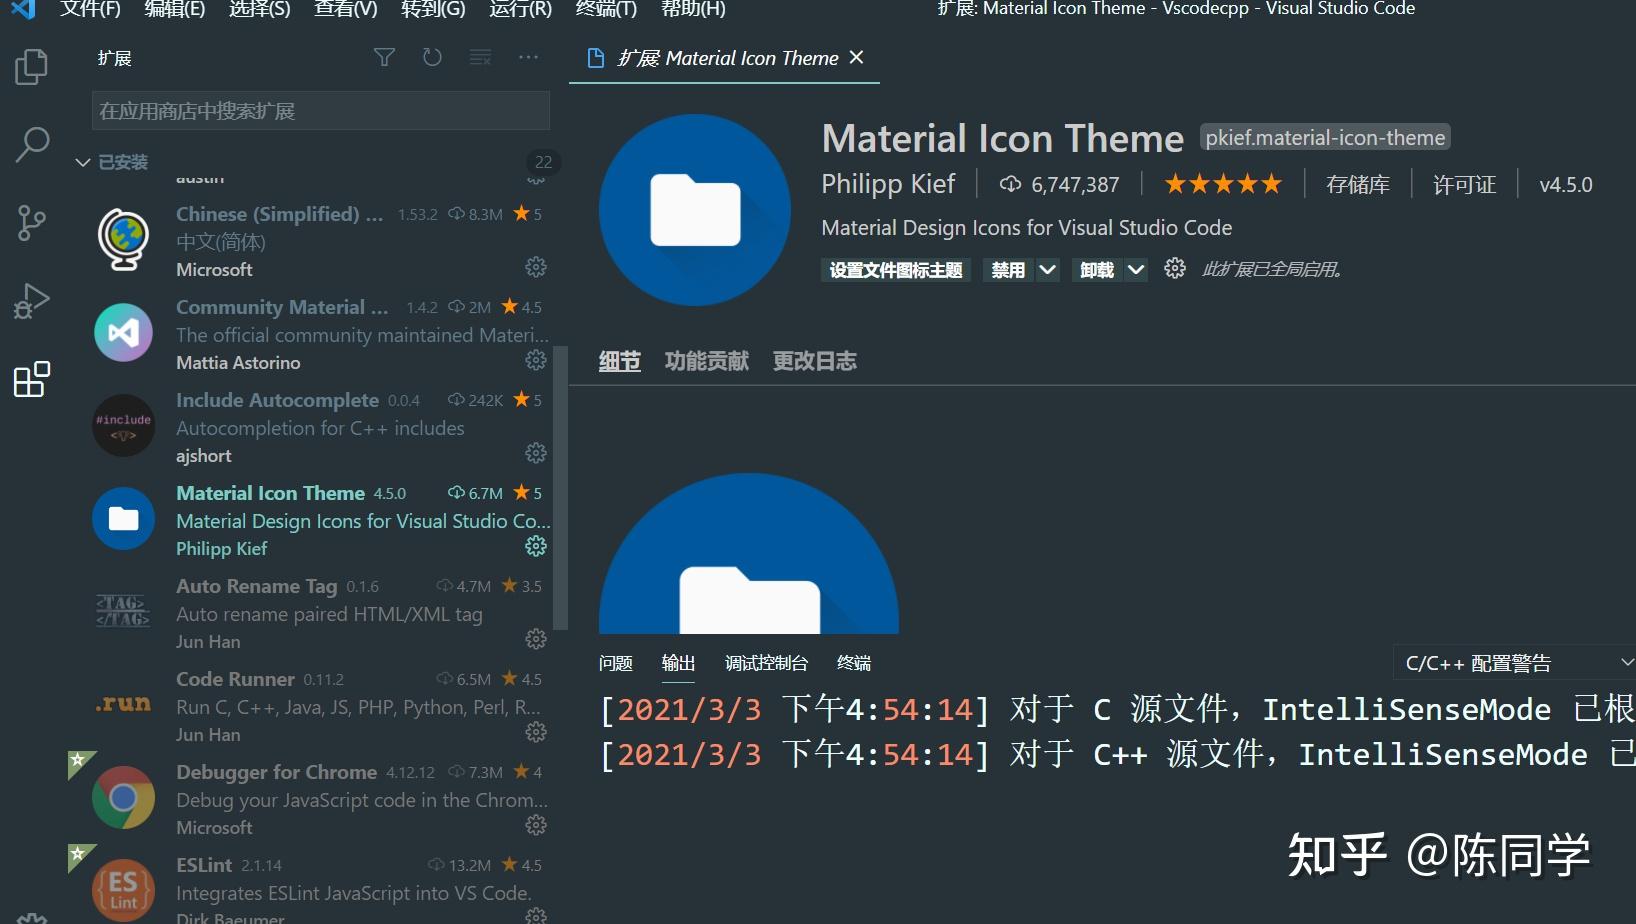Click the five-star rating in header

[1223, 184]
